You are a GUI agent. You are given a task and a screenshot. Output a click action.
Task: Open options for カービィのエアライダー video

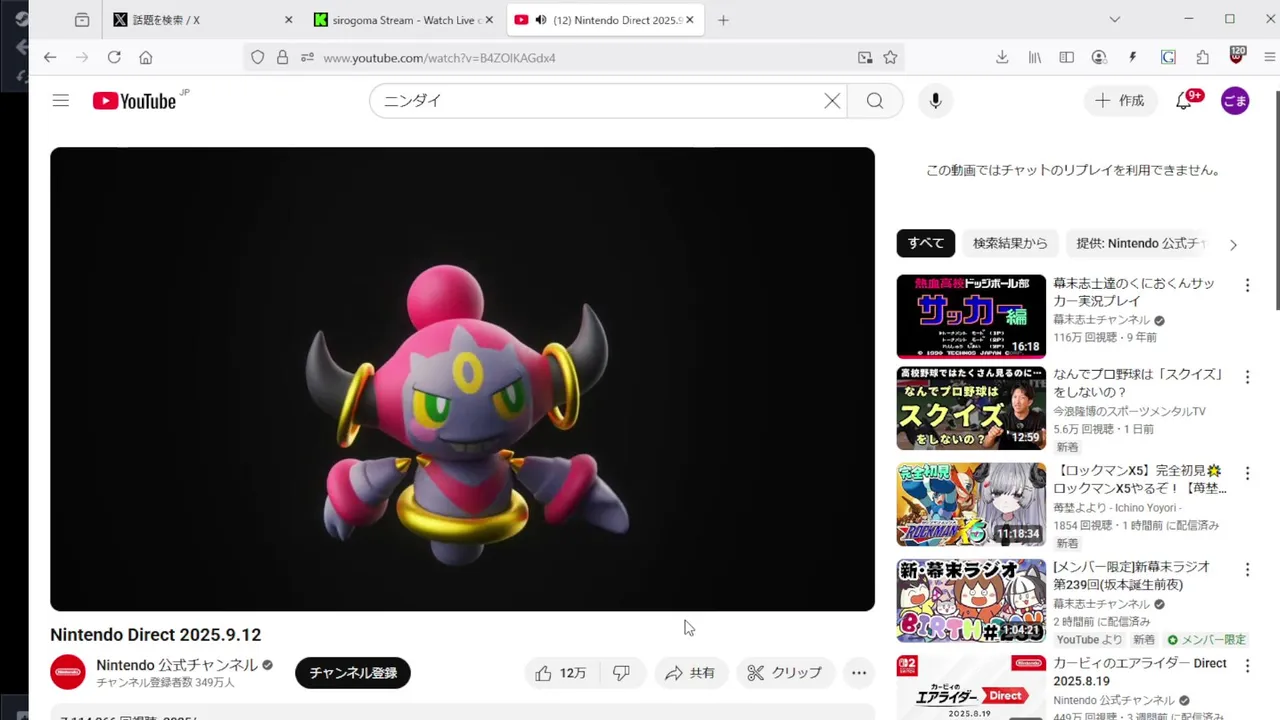pyautogui.click(x=1247, y=665)
